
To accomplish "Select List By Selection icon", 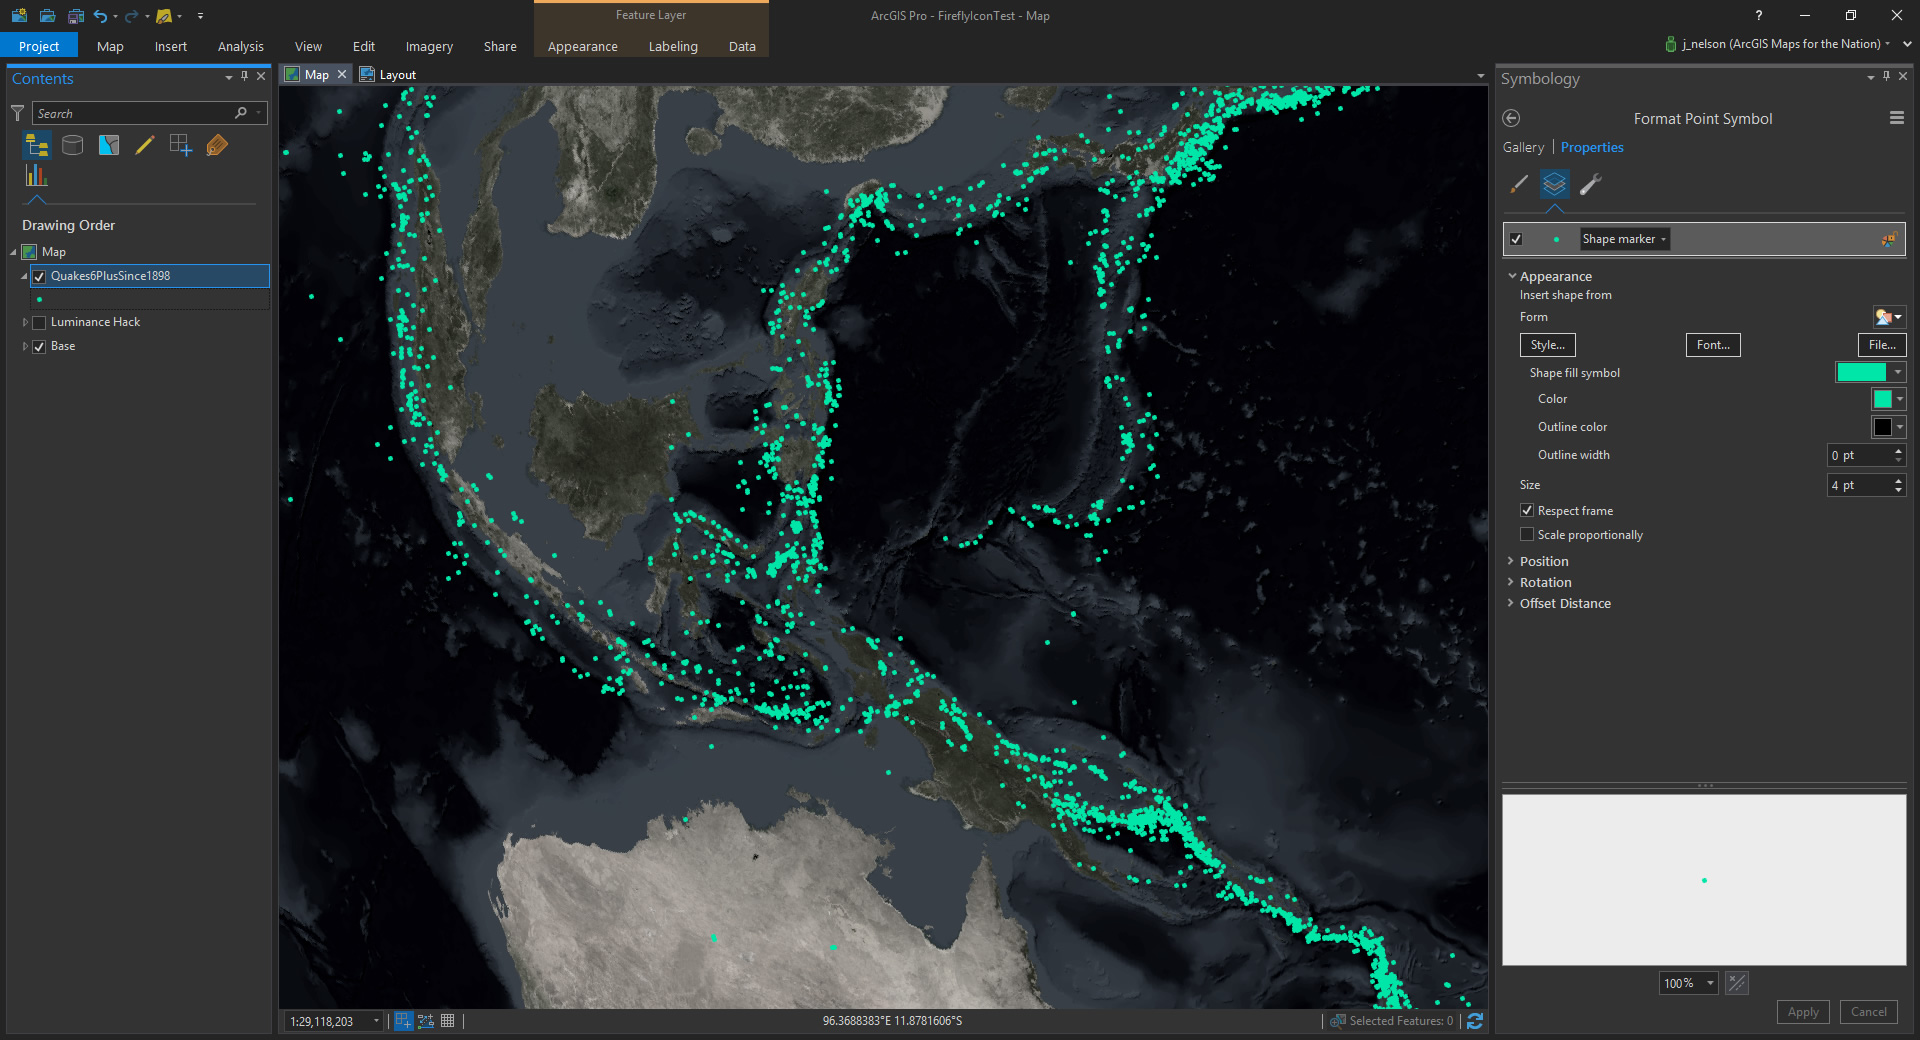I will coord(109,146).
